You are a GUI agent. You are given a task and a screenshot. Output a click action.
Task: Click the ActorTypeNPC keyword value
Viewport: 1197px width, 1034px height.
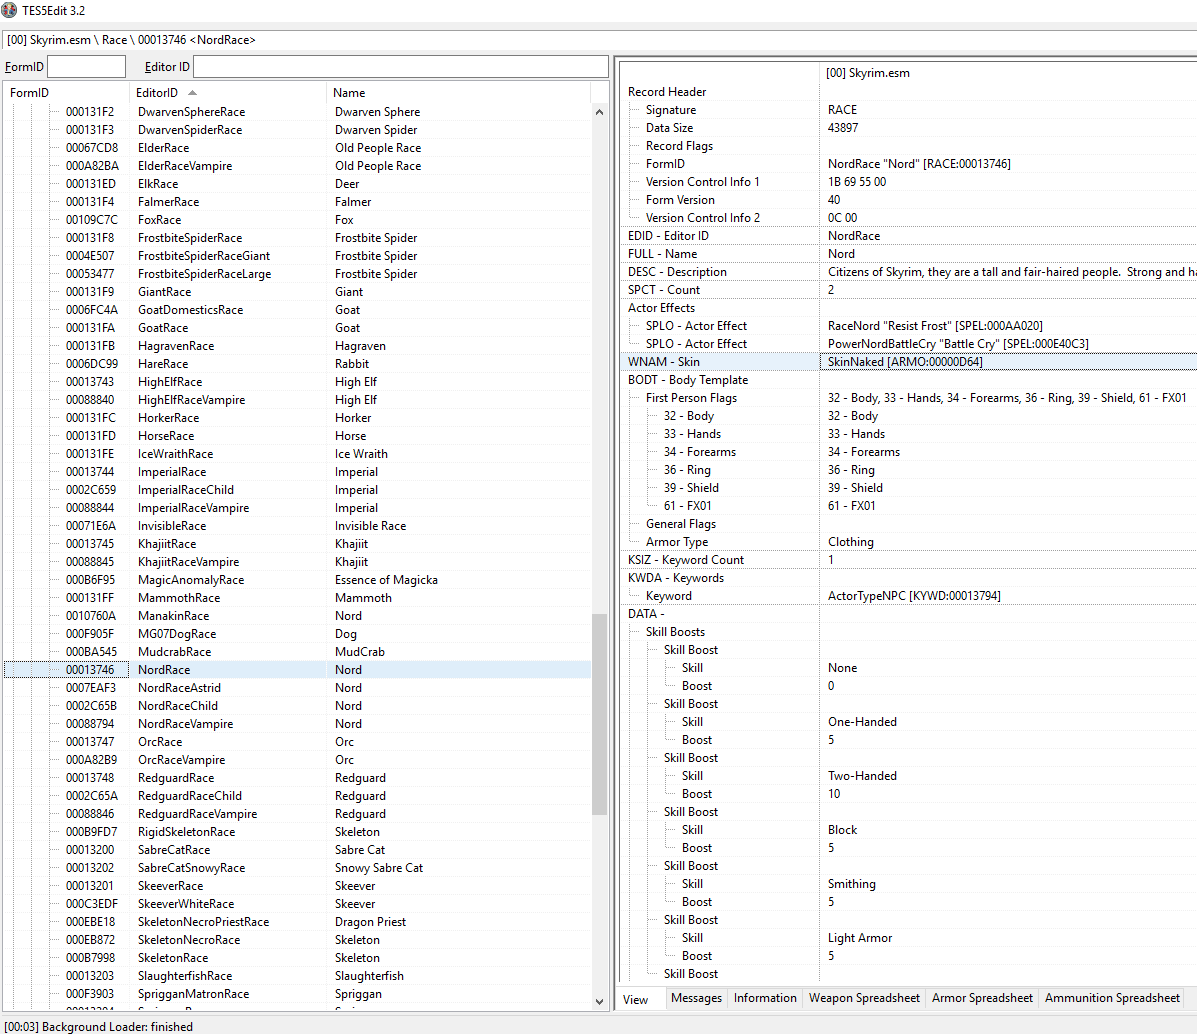point(914,596)
